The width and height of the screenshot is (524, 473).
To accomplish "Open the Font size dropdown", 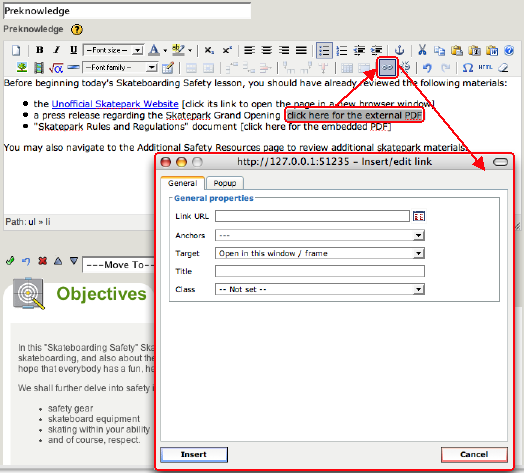I will point(114,50).
